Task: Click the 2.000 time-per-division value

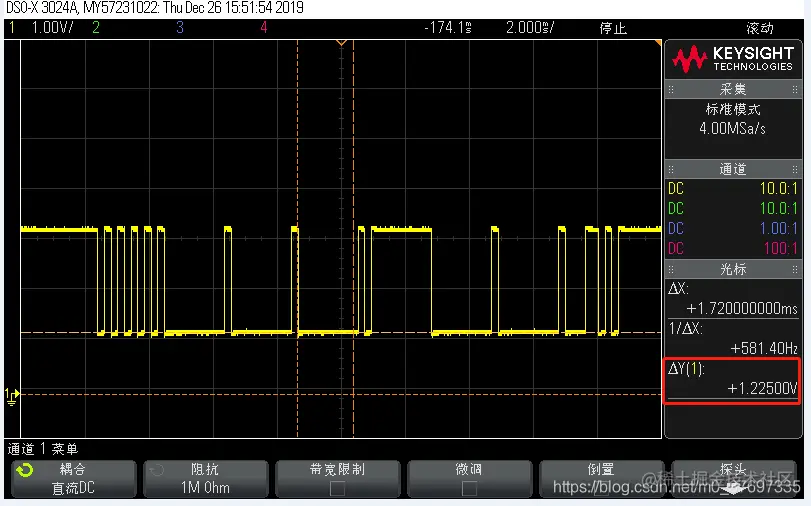Action: coord(530,27)
